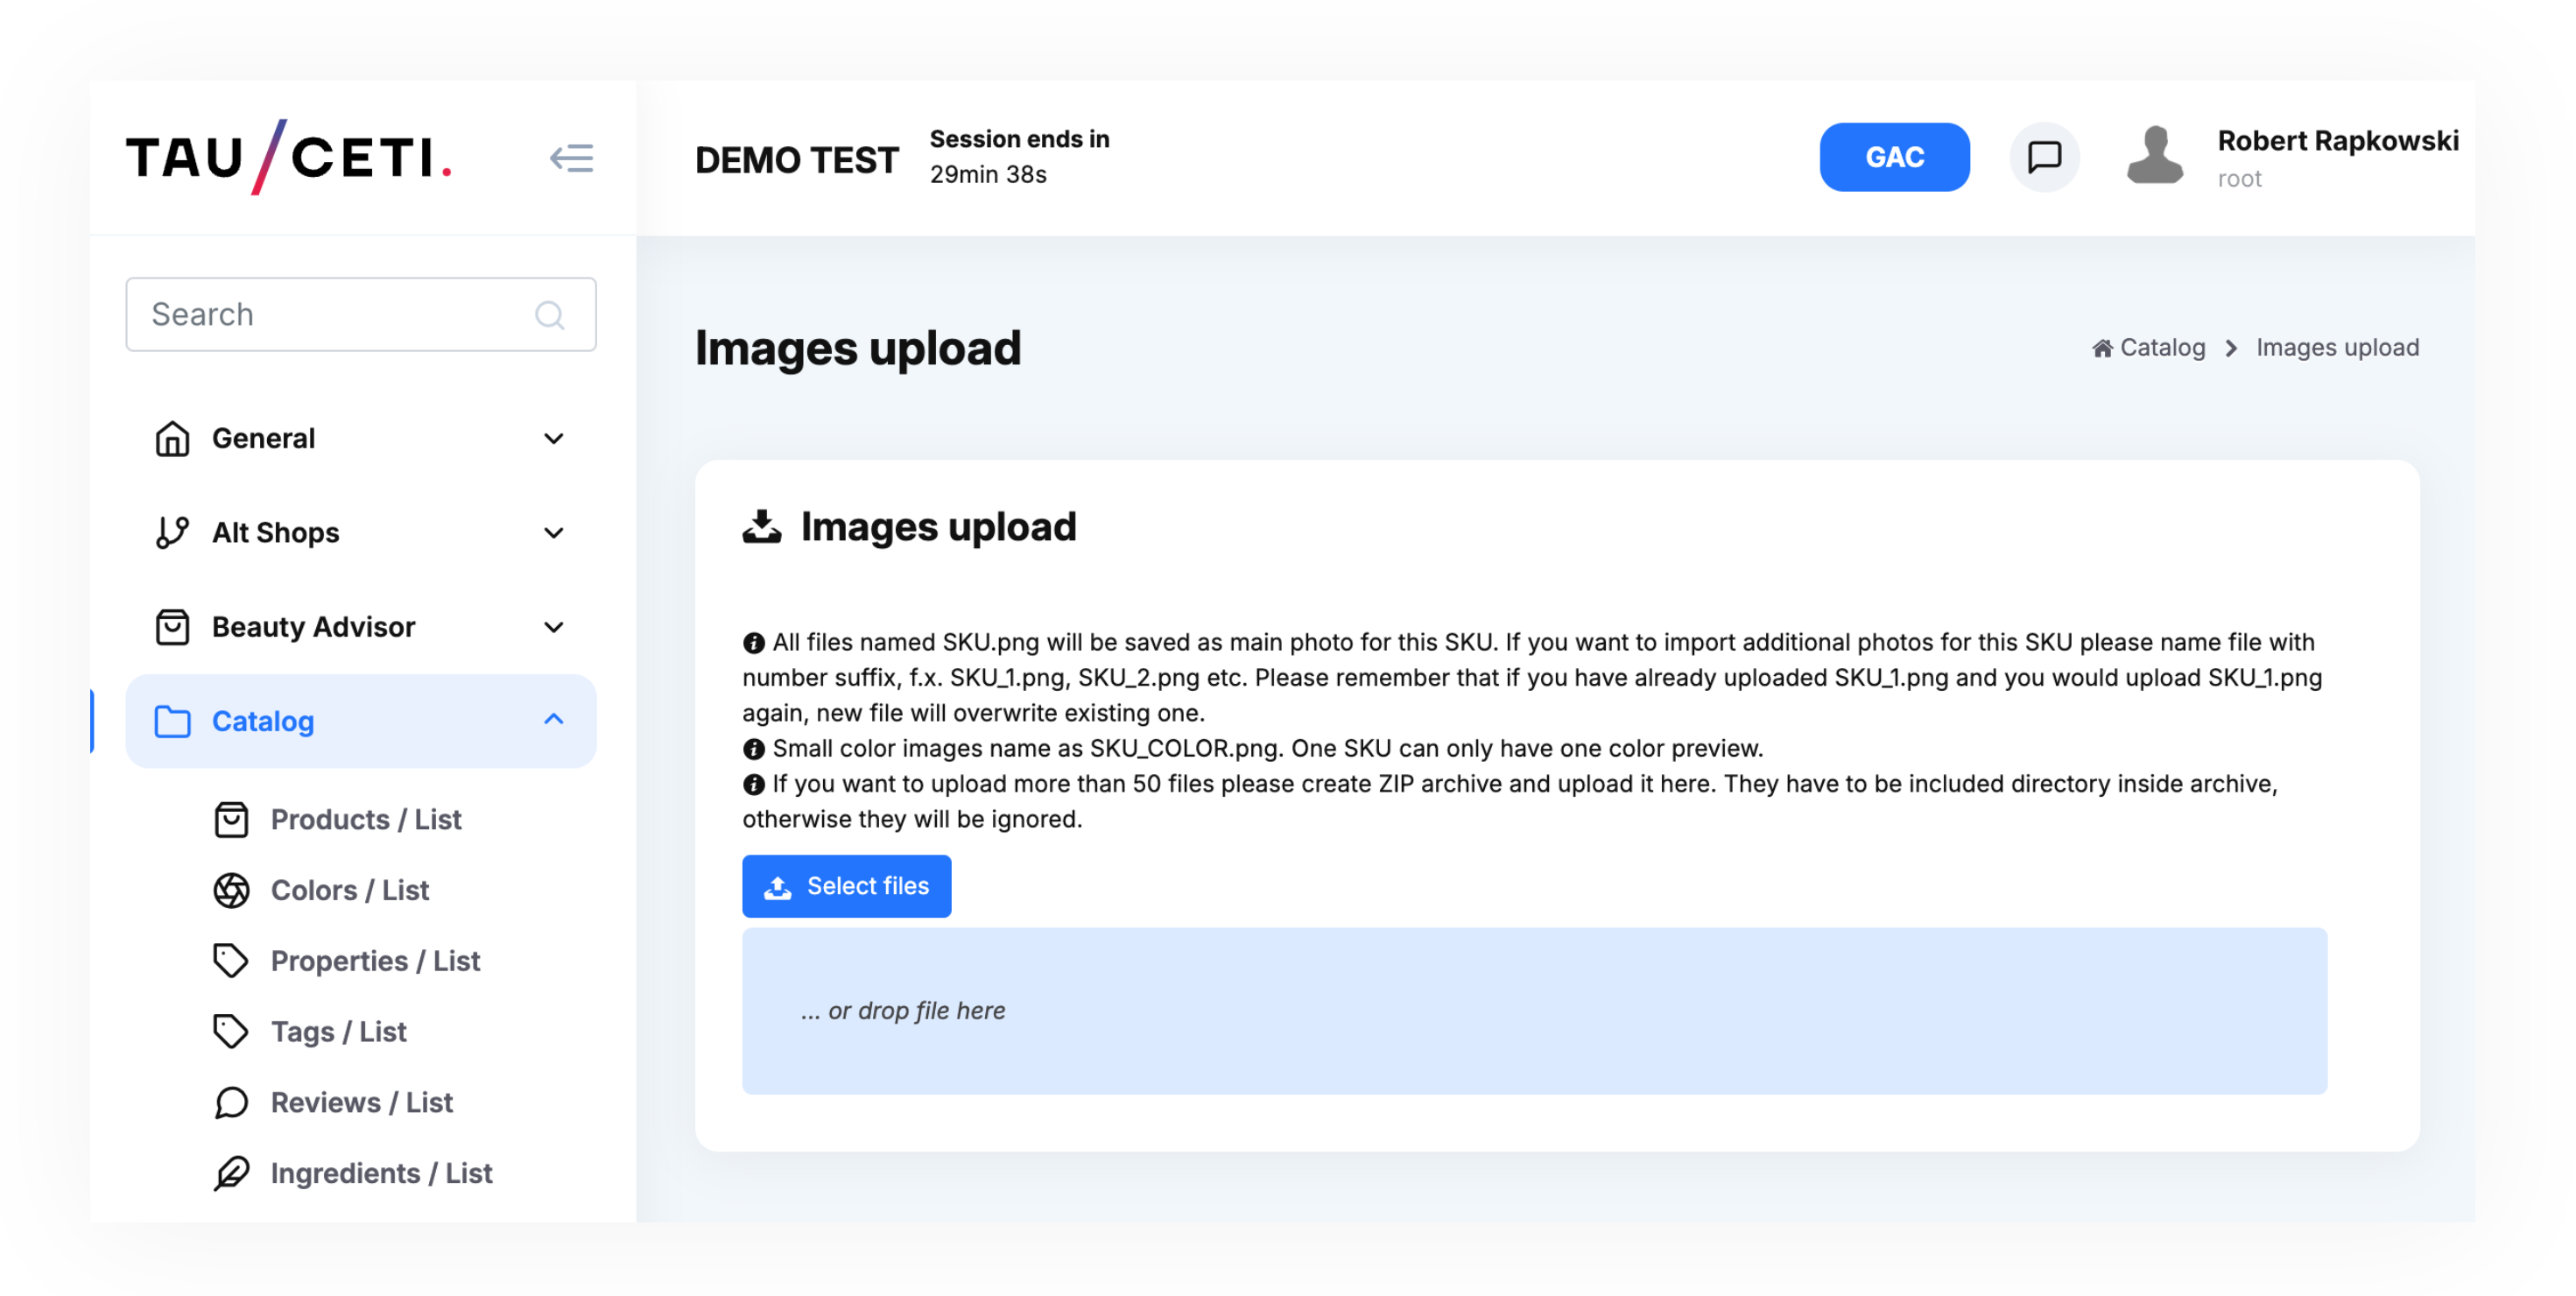Open Tags / List
The image size is (2576, 1296).
pyautogui.click(x=337, y=1031)
